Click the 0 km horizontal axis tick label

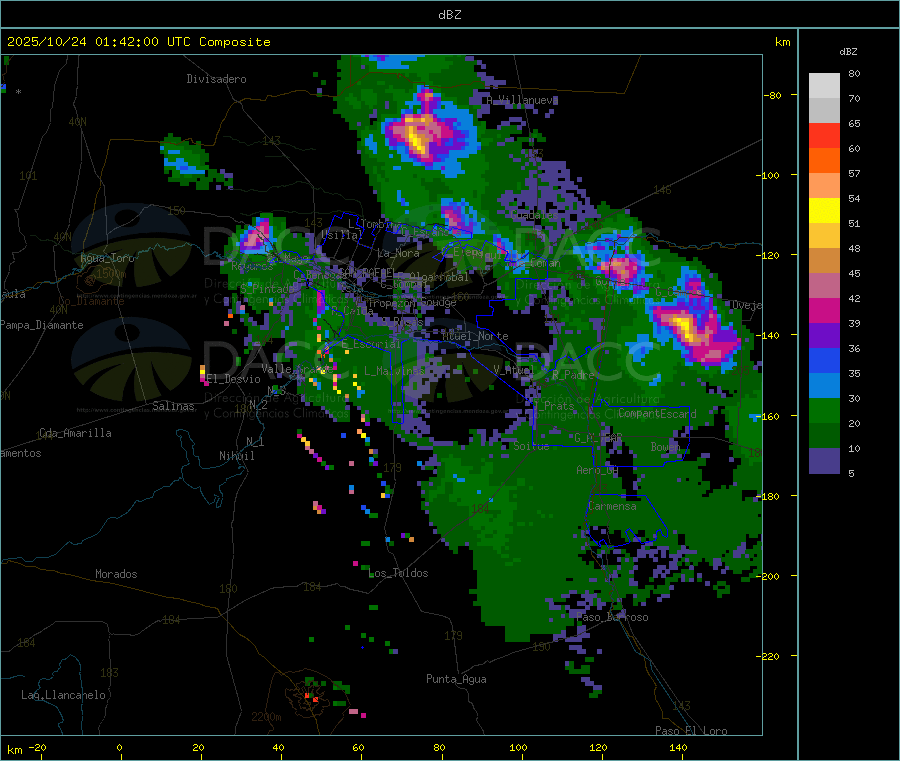click(x=119, y=748)
